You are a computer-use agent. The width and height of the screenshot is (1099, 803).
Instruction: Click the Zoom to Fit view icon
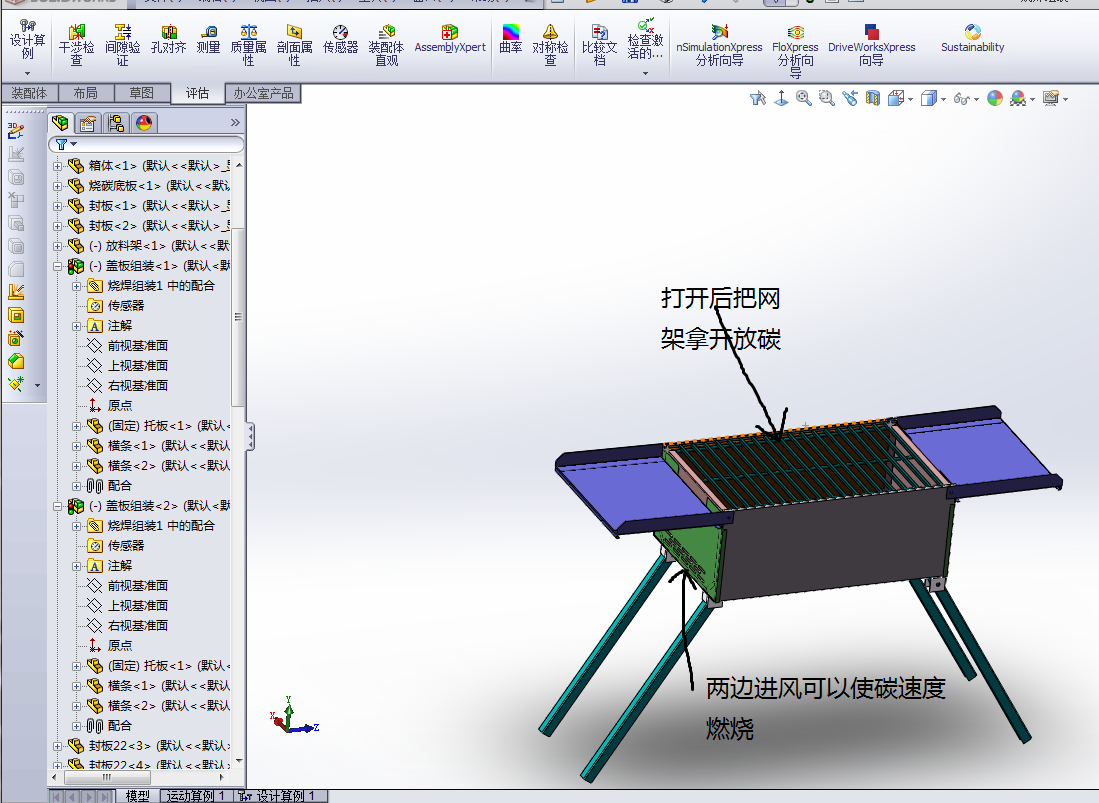point(804,99)
